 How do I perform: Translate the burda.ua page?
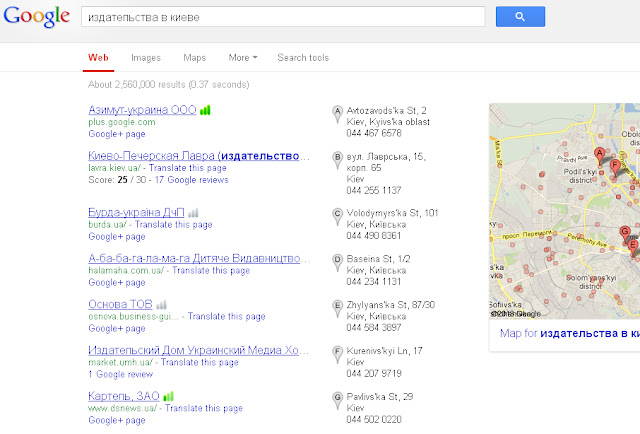tap(173, 225)
